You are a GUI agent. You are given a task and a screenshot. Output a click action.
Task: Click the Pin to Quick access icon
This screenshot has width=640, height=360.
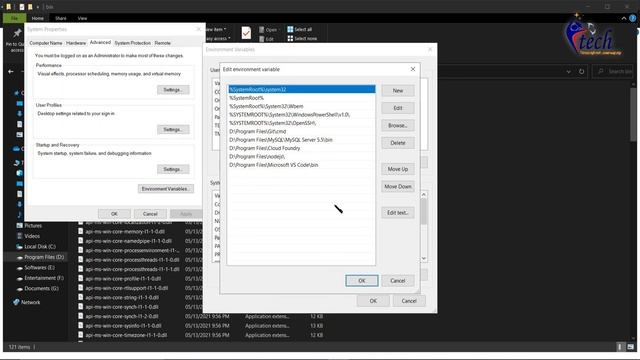point(17,33)
